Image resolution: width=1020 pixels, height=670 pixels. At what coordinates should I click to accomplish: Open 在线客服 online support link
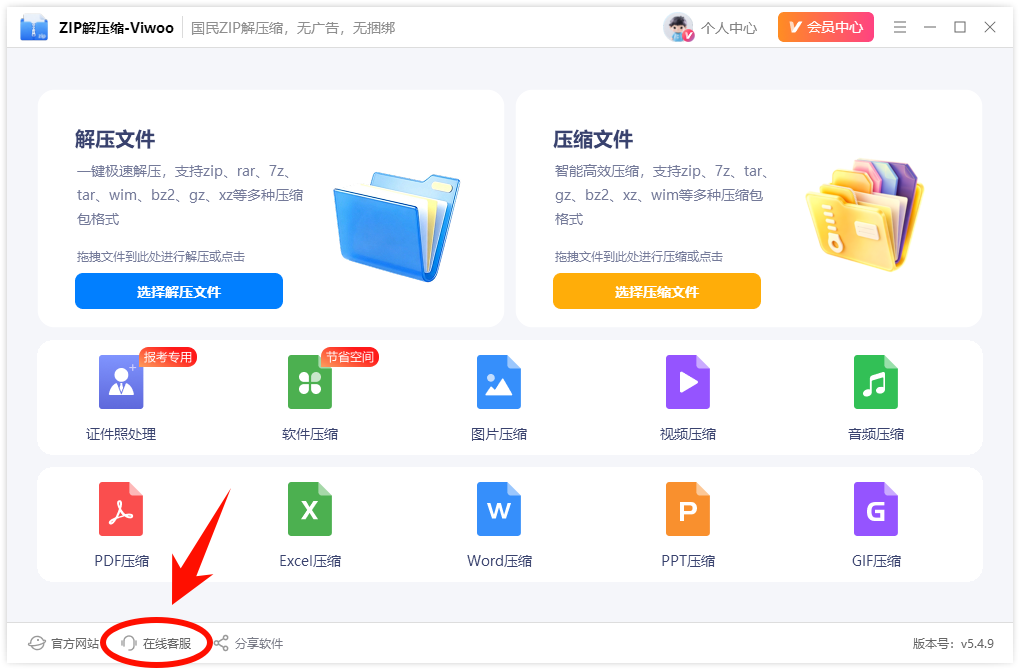click(x=167, y=643)
